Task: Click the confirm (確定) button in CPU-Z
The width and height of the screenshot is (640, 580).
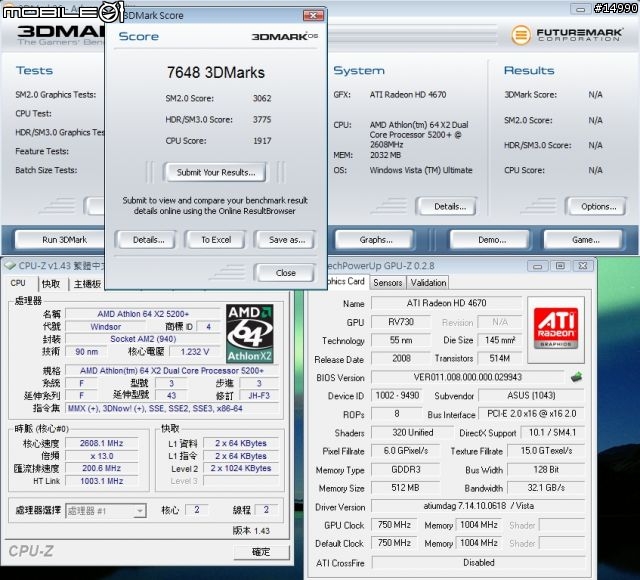Action: [261, 552]
